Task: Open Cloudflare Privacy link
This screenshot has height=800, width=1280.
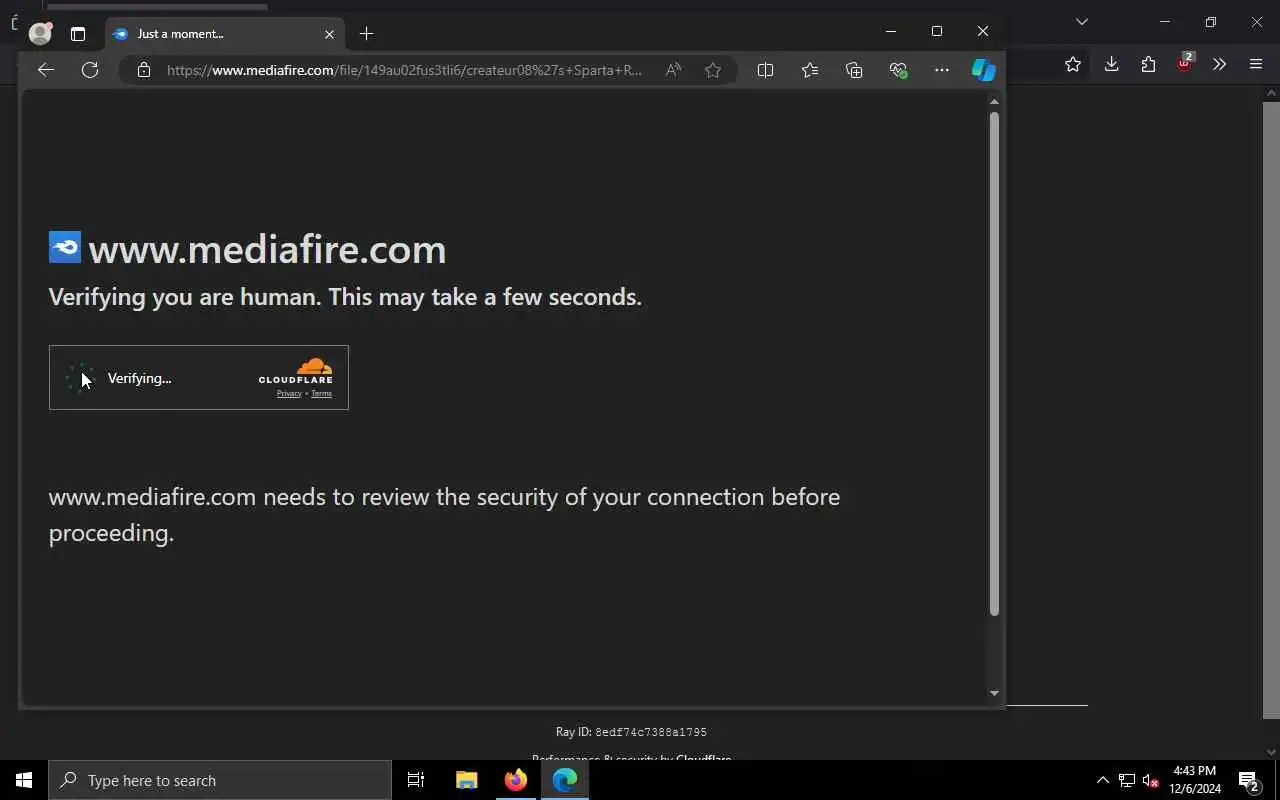Action: [289, 394]
